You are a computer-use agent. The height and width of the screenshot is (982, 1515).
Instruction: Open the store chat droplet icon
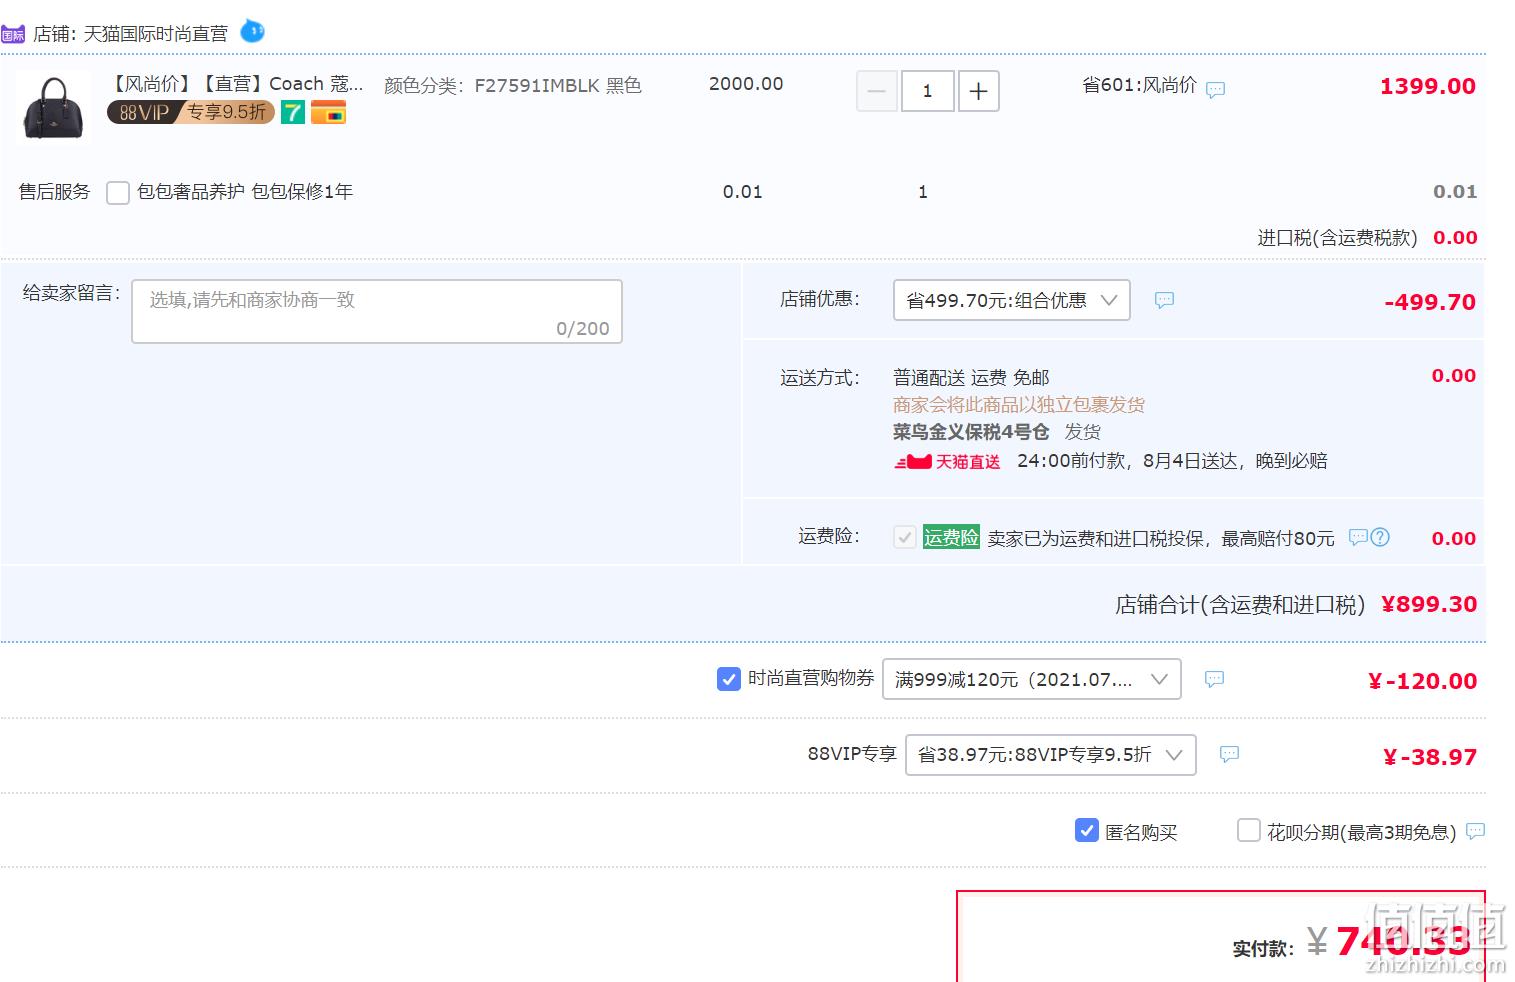253,31
